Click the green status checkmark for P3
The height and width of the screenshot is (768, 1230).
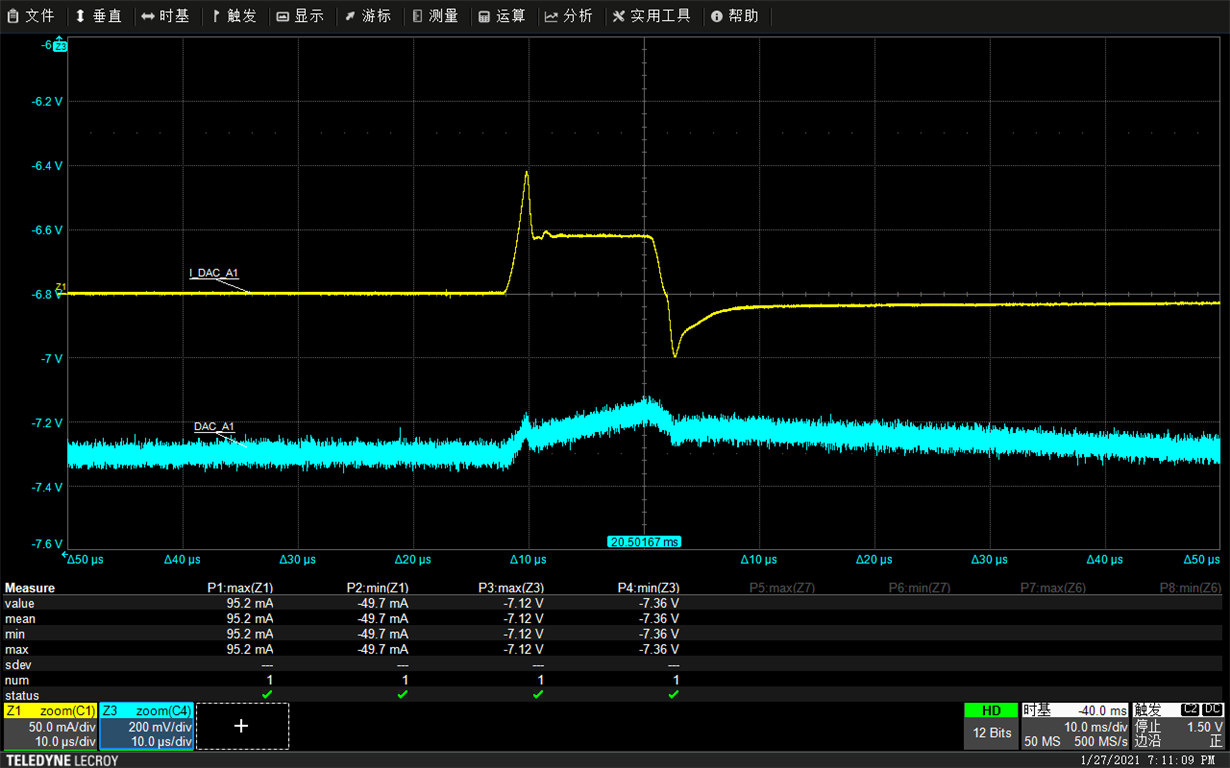click(538, 694)
